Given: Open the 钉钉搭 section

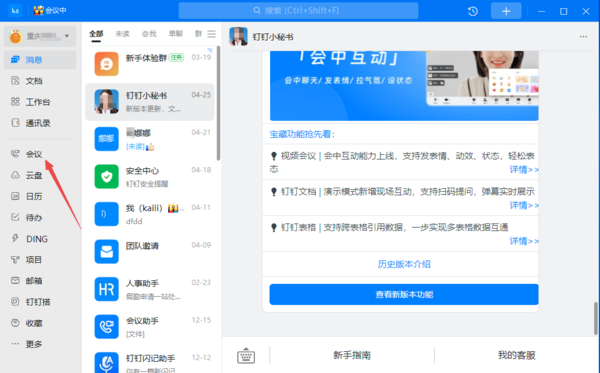Looking at the screenshot, I should point(39,302).
